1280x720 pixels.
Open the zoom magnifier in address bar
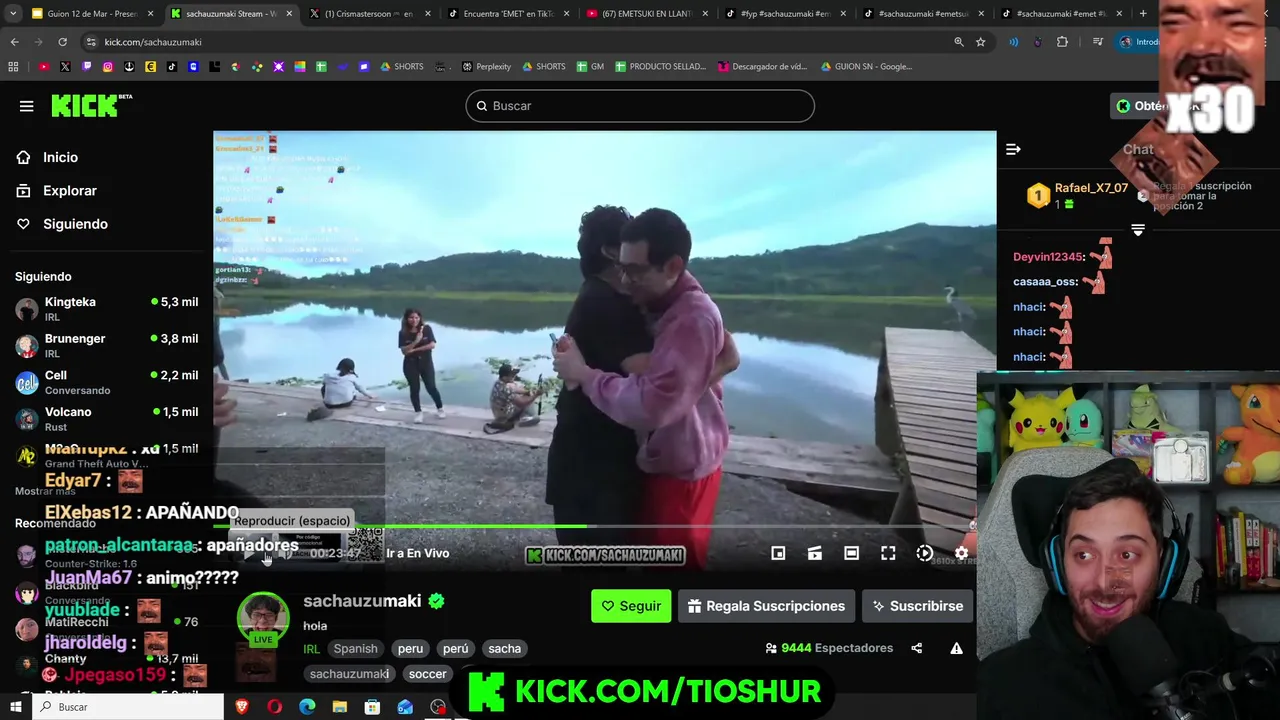click(958, 42)
